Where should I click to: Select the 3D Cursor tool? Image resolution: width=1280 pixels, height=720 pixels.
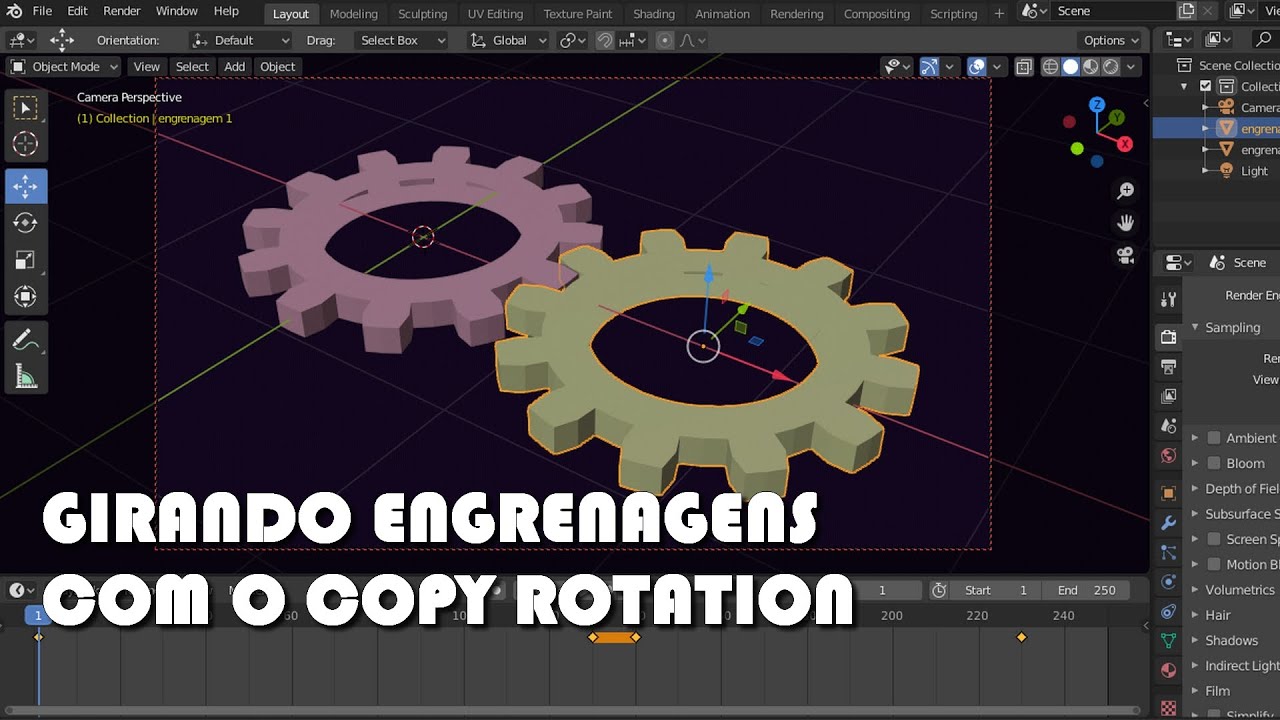point(25,144)
